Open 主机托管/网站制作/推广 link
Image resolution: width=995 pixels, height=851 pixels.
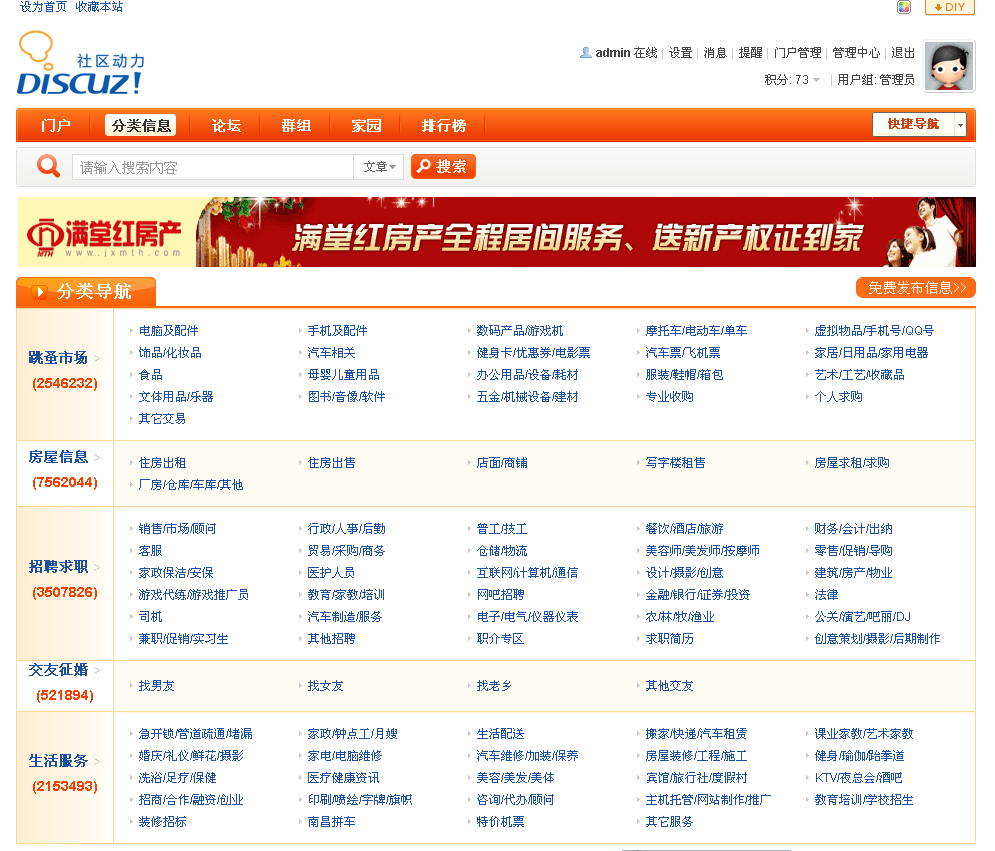[x=708, y=800]
